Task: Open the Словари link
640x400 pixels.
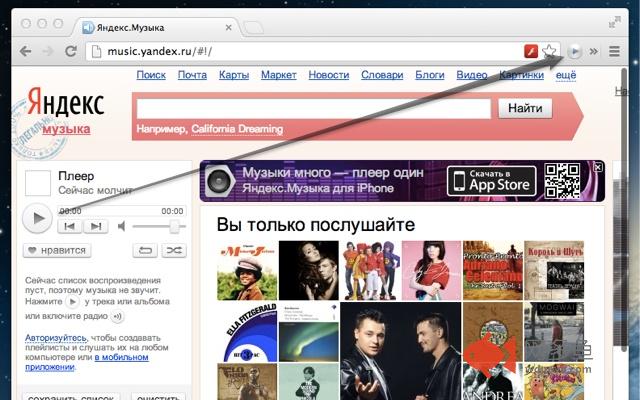Action: pos(382,75)
